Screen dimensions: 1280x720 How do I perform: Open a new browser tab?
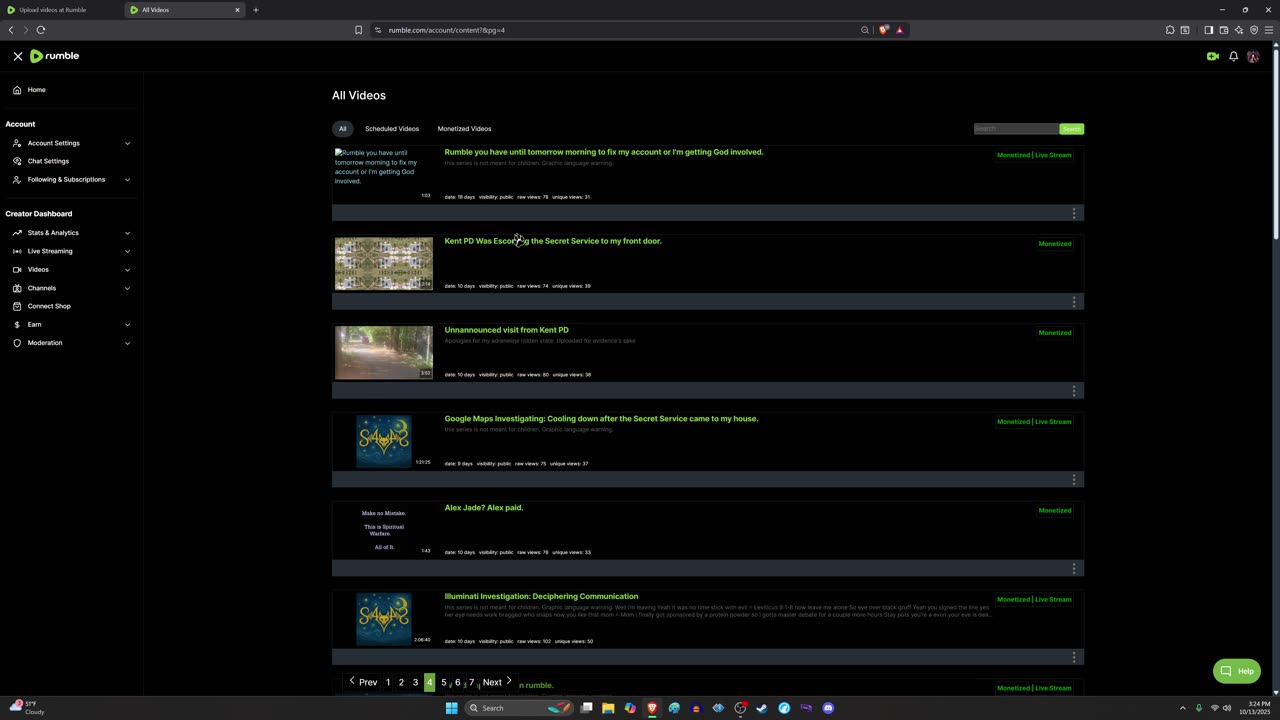255,10
